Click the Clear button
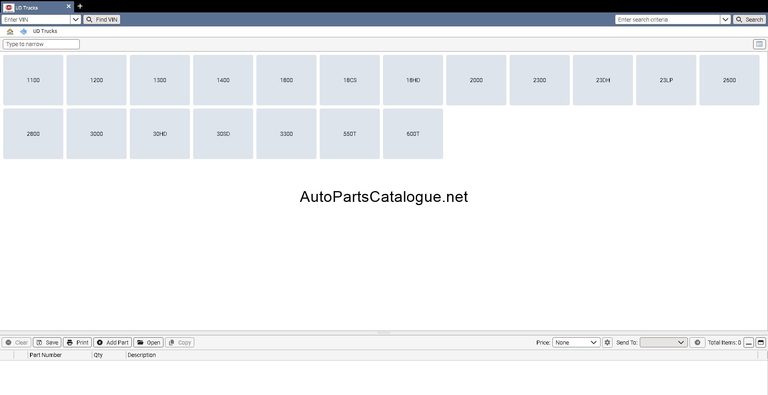The width and height of the screenshot is (768, 395). (16, 343)
